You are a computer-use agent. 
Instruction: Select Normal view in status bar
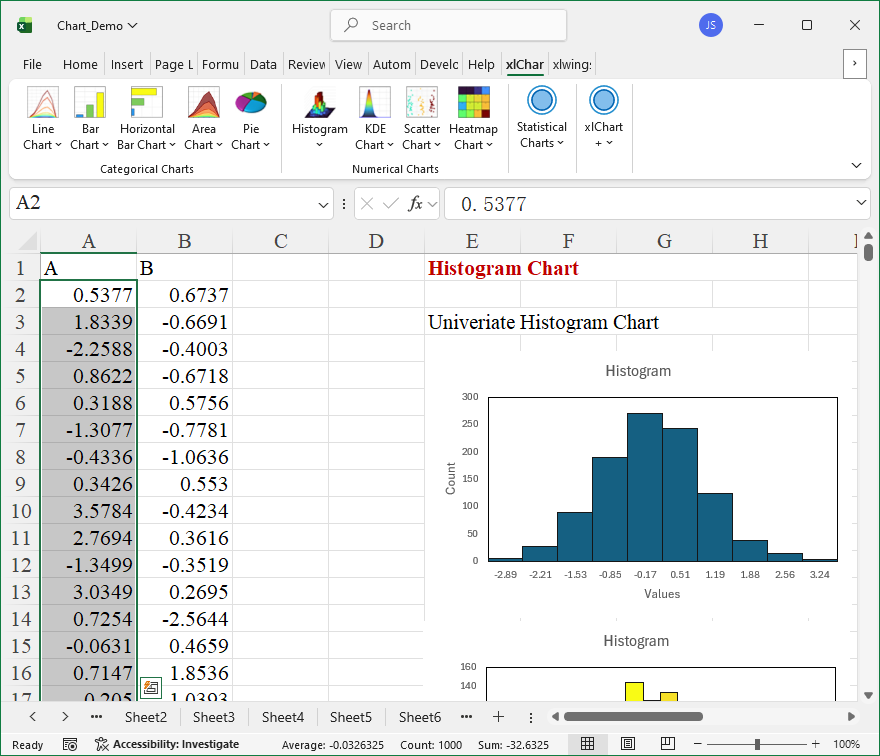[x=588, y=744]
